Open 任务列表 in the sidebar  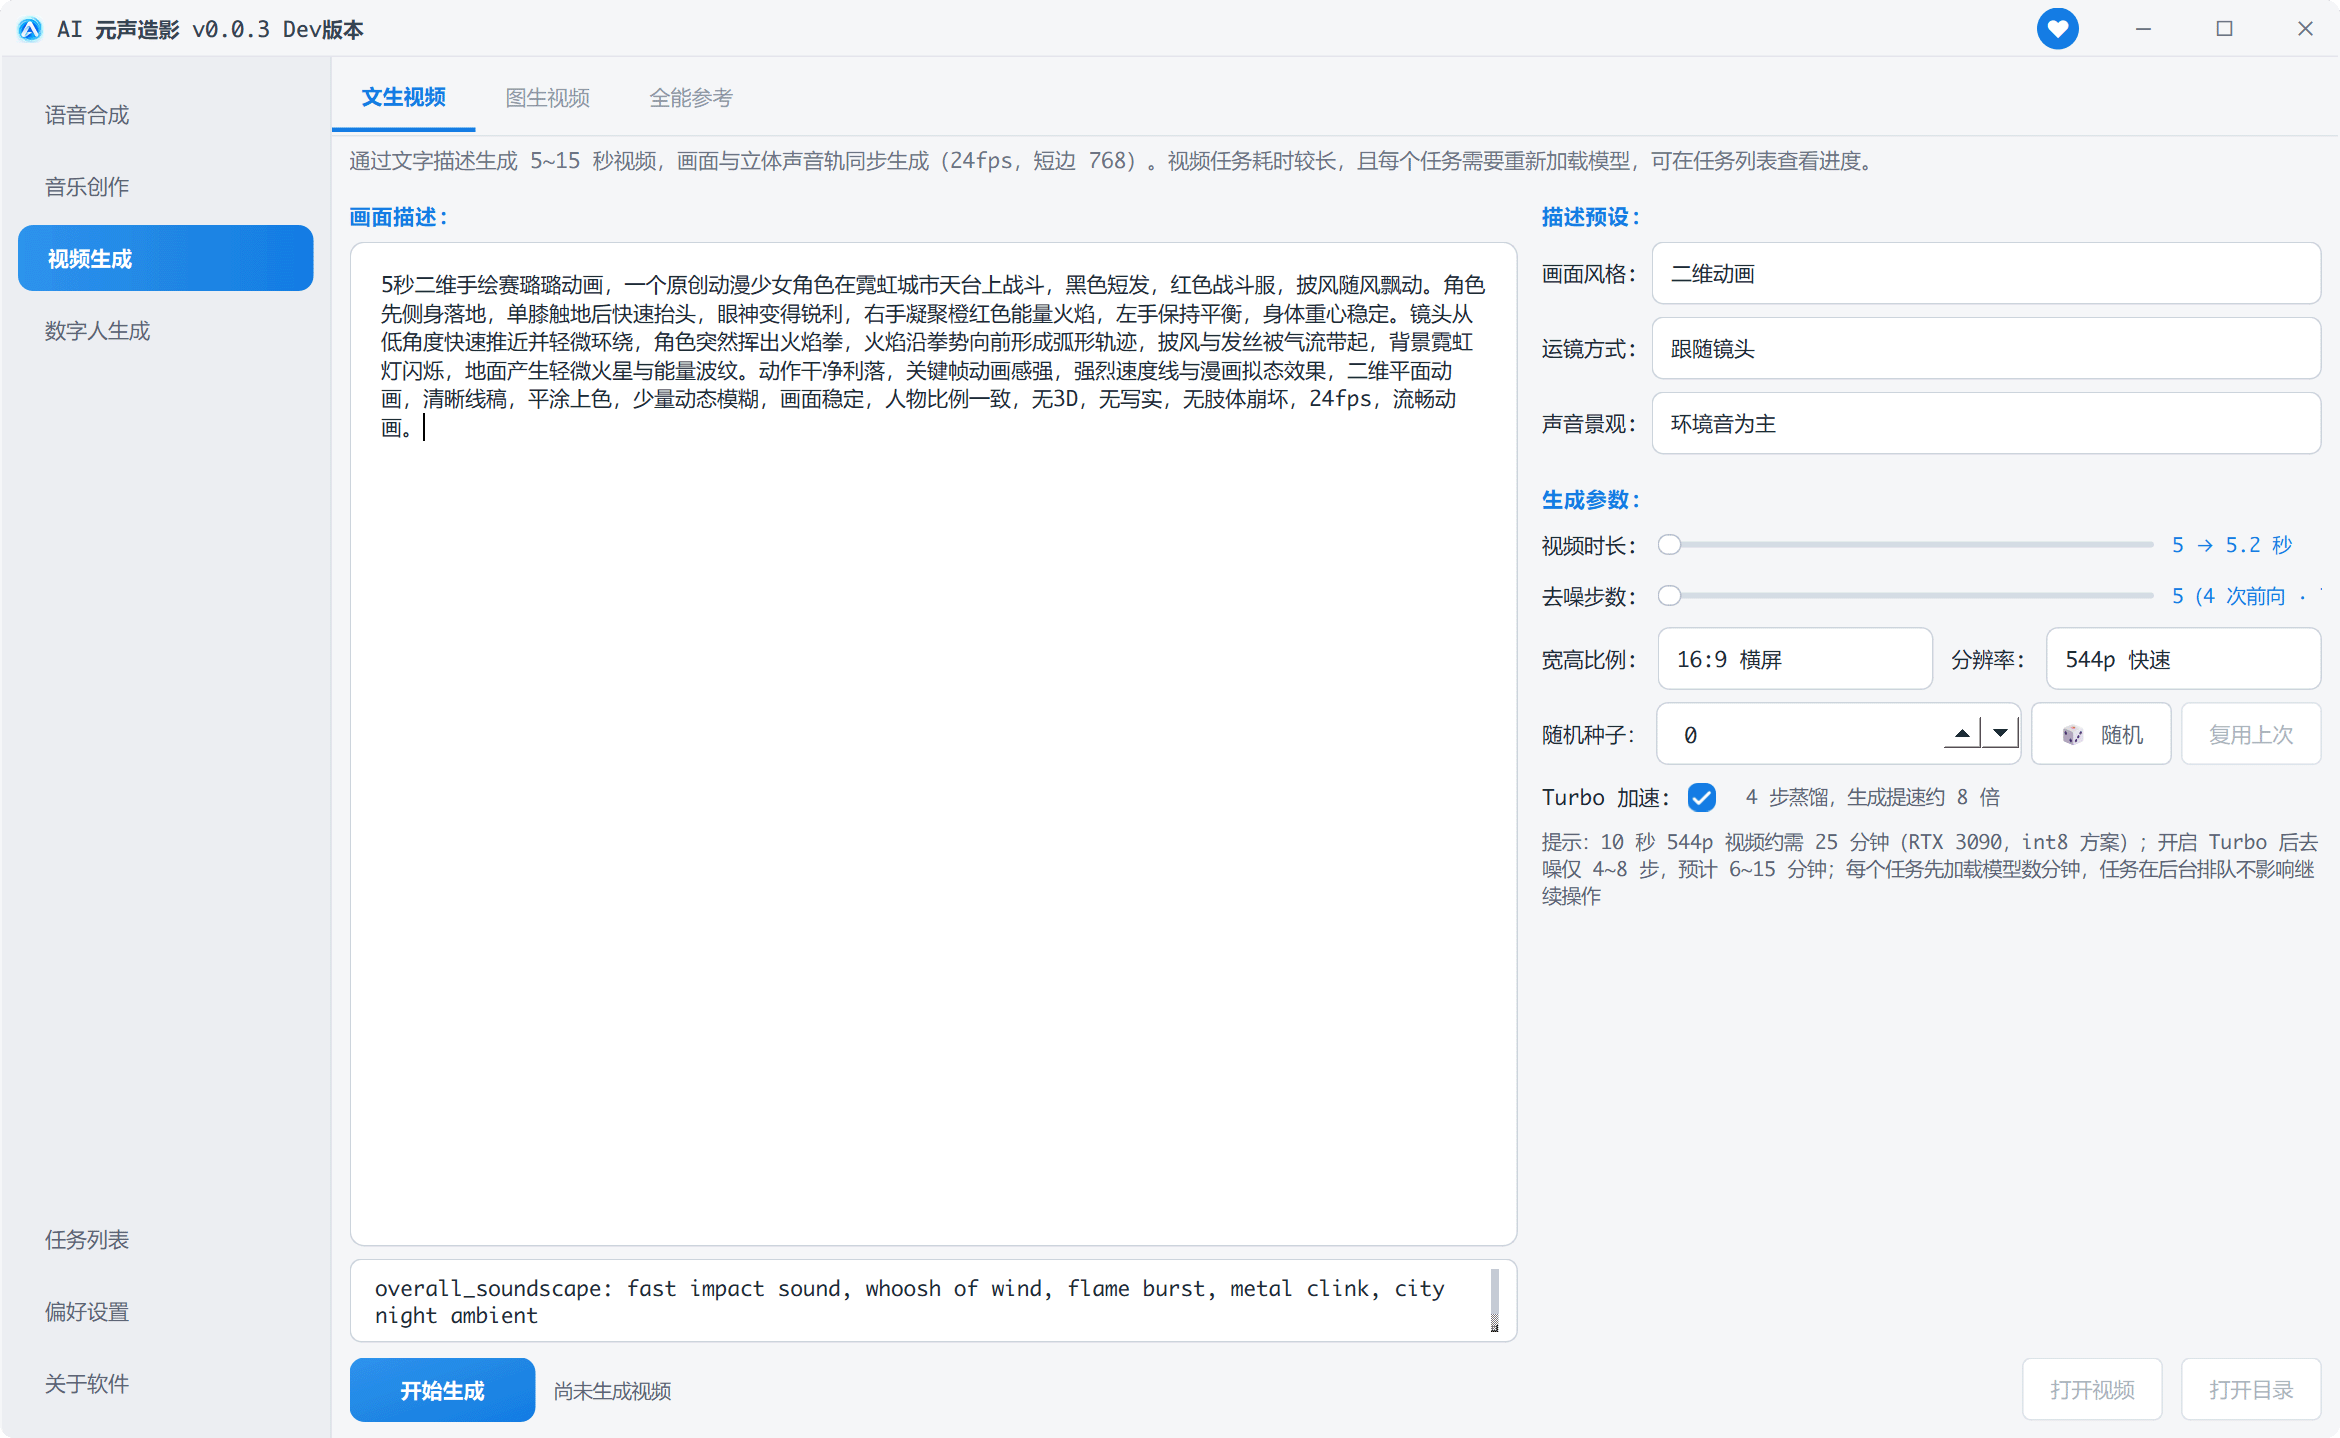point(166,1239)
